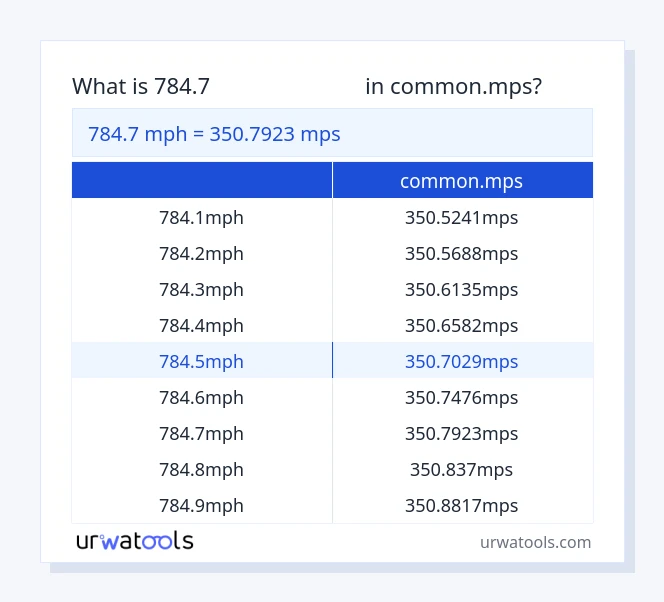Select the 784.9mph table cell

pyautogui.click(x=201, y=505)
